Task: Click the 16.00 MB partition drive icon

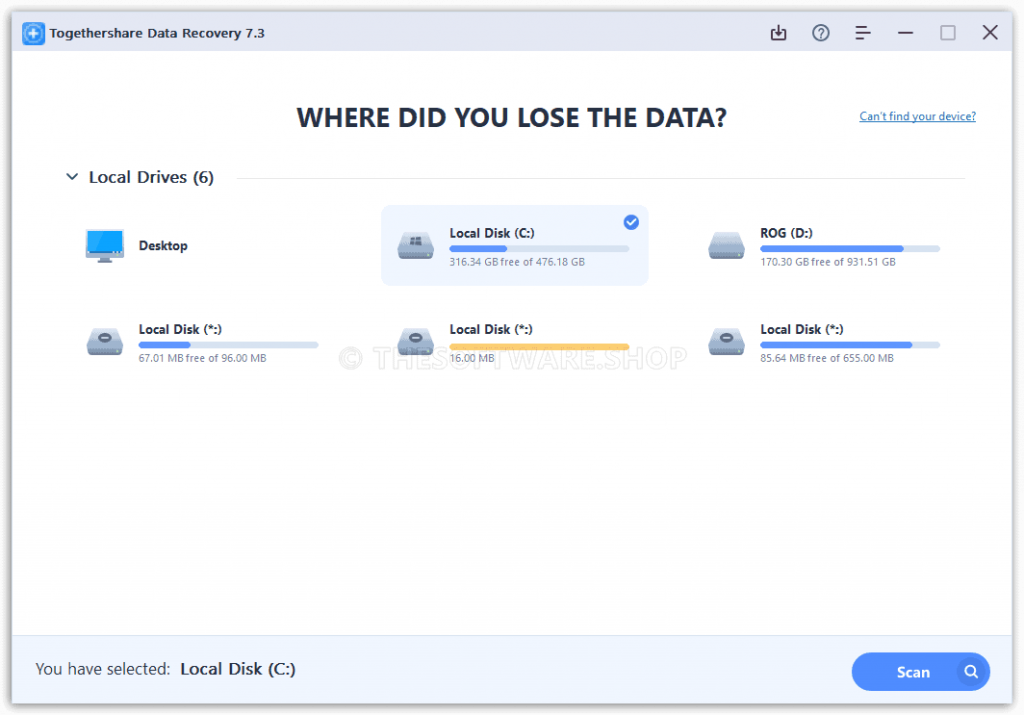Action: [416, 342]
